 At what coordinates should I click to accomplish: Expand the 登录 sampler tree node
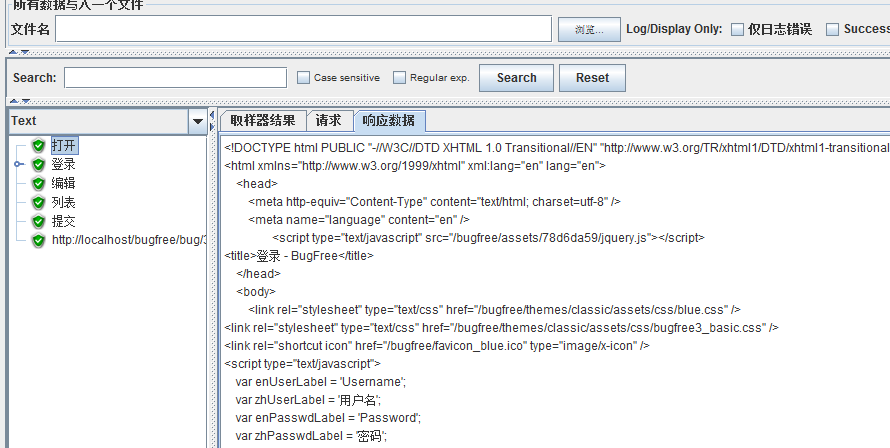click(19, 165)
